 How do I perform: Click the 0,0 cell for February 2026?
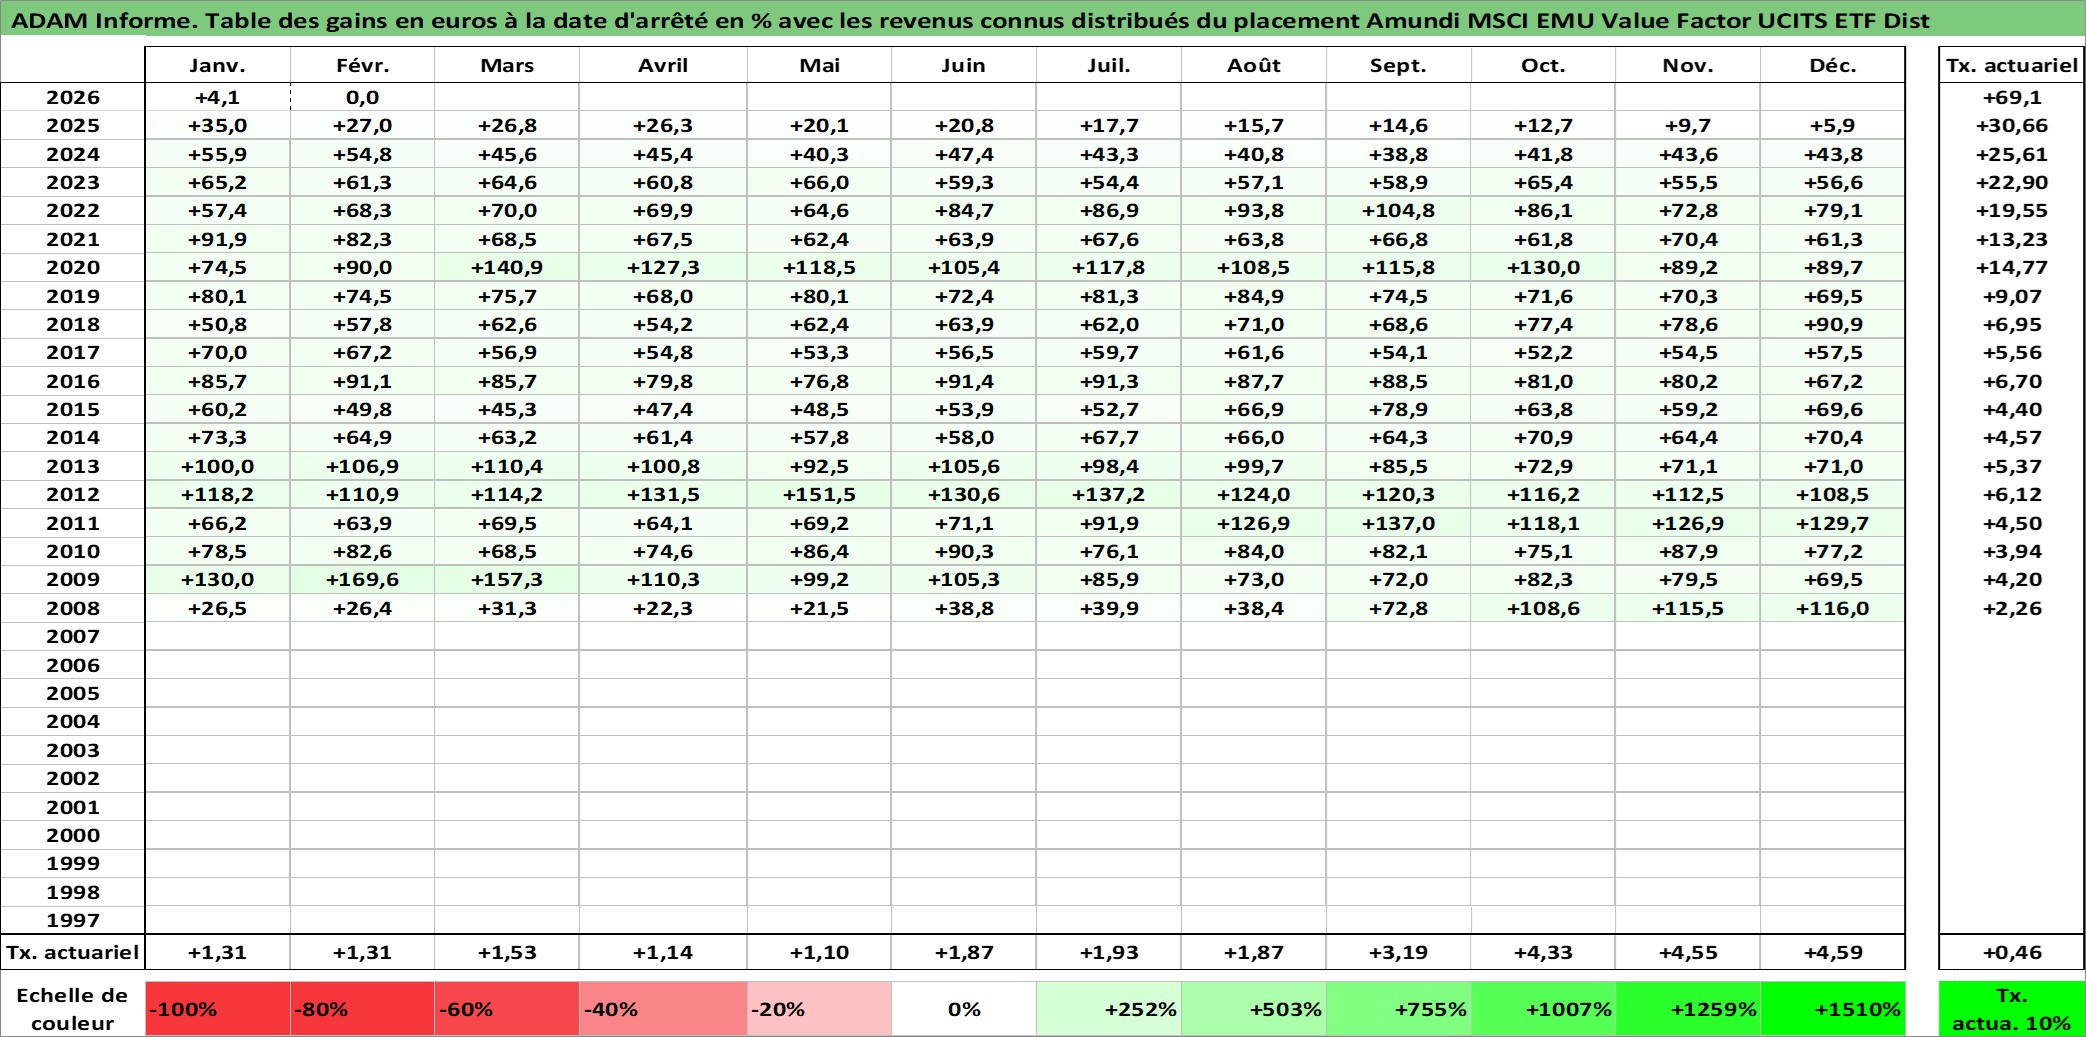pos(362,97)
